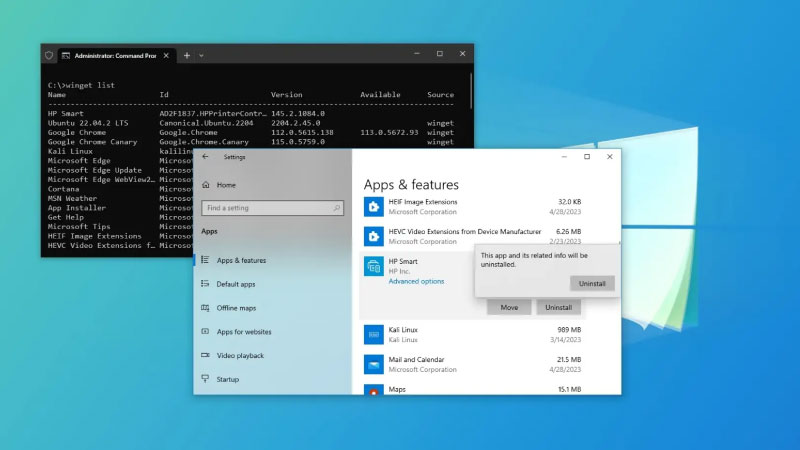Go back with the Settings back arrow
The image size is (800, 450).
click(x=206, y=157)
